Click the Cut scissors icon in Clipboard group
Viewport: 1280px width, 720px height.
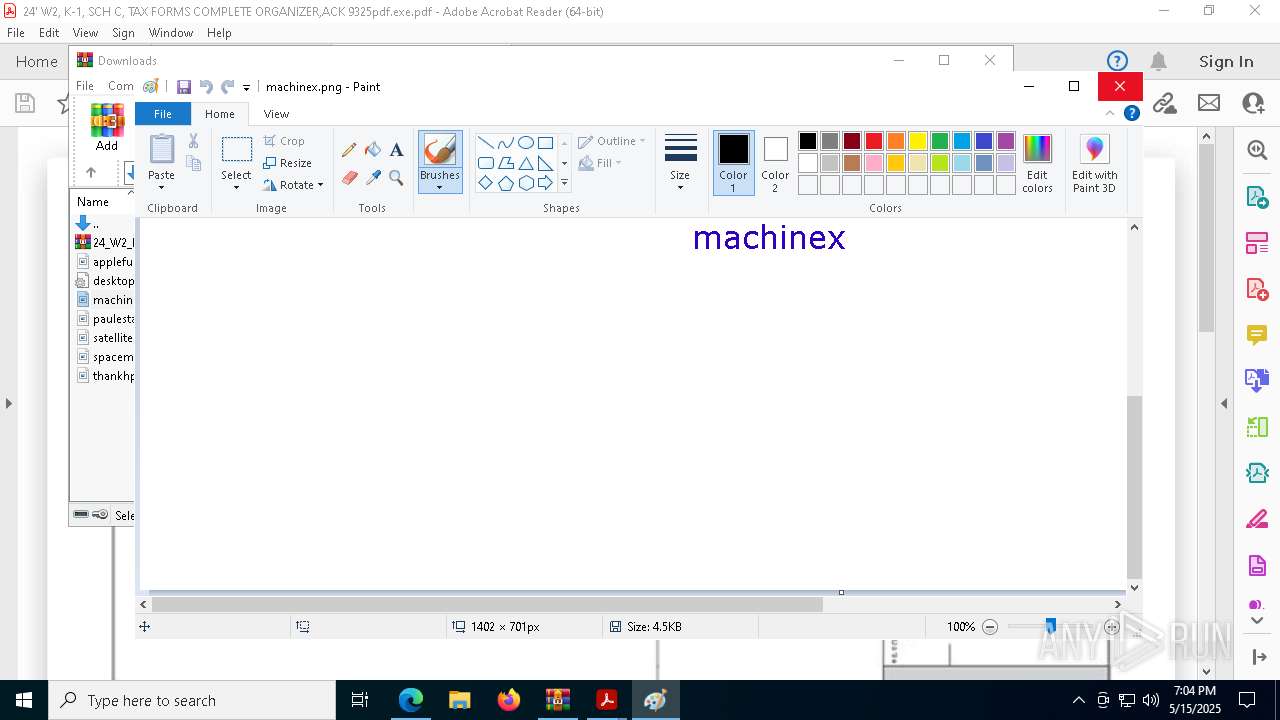193,141
